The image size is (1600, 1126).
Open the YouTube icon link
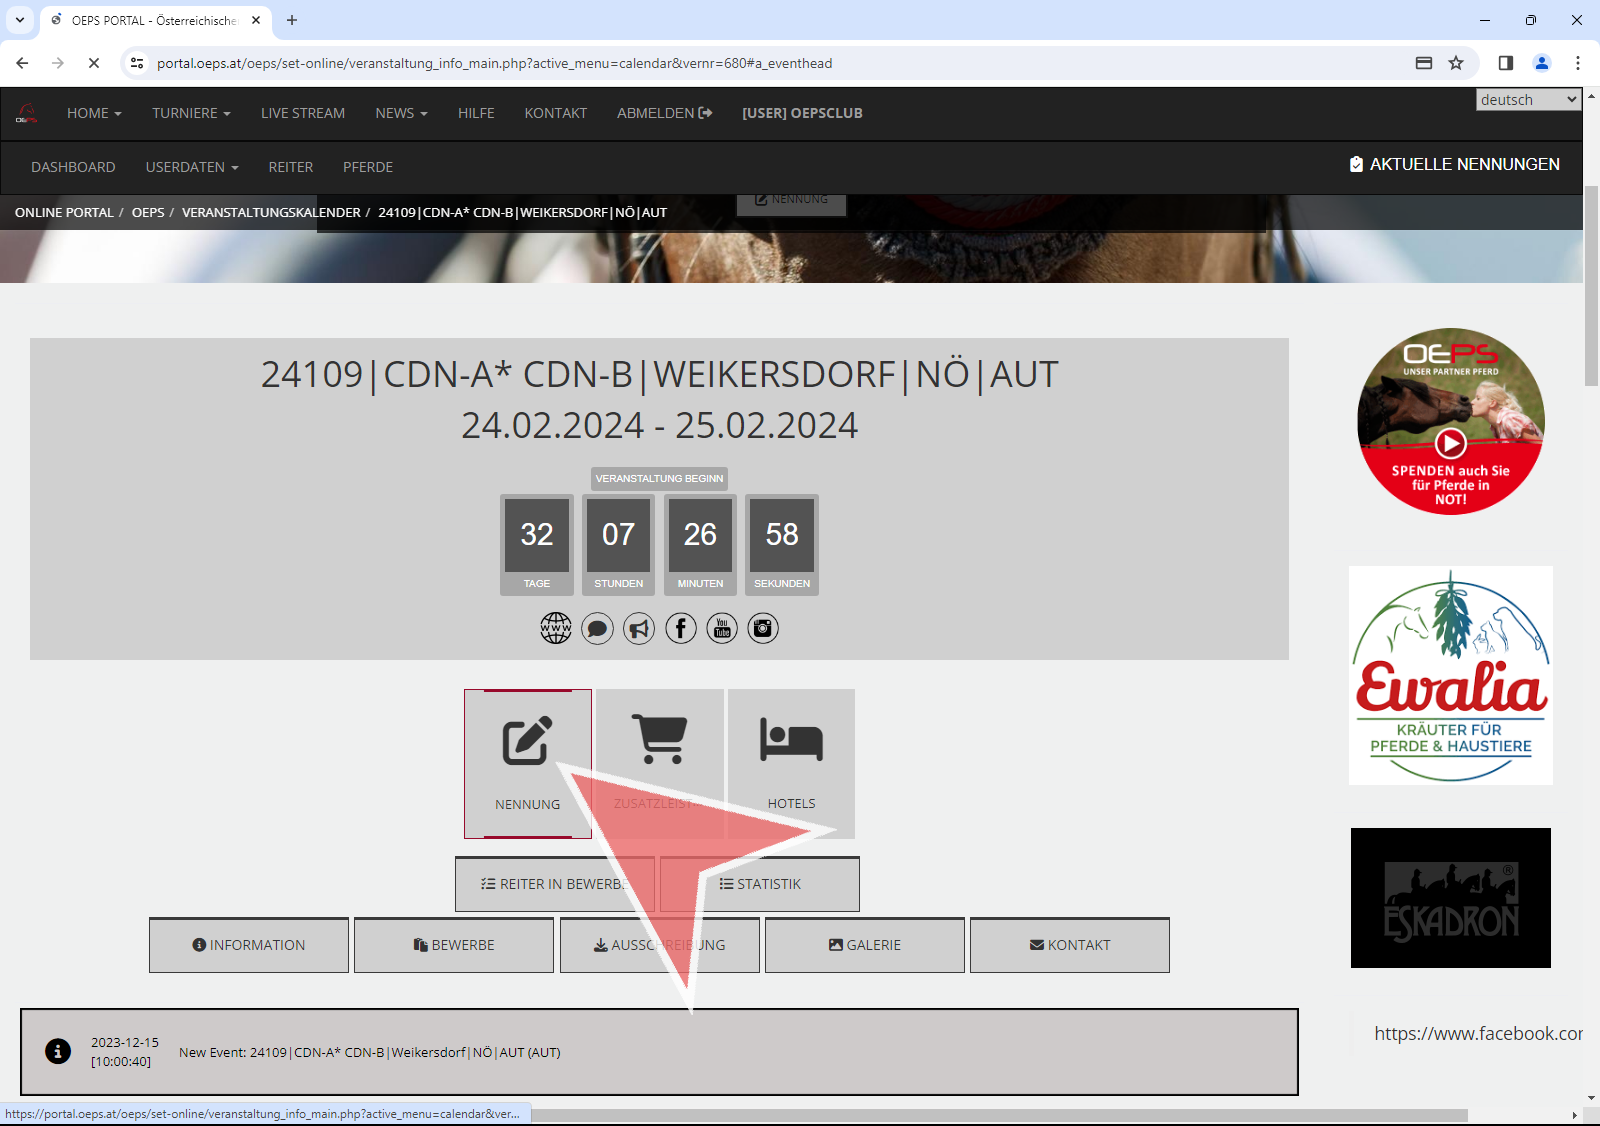point(722,628)
